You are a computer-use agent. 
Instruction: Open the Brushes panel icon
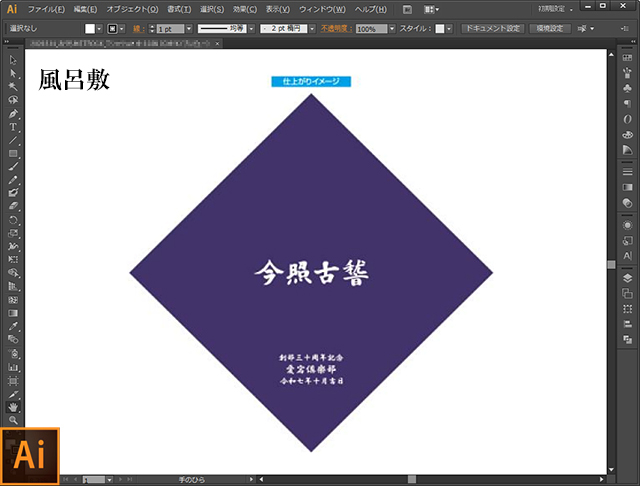[x=627, y=73]
